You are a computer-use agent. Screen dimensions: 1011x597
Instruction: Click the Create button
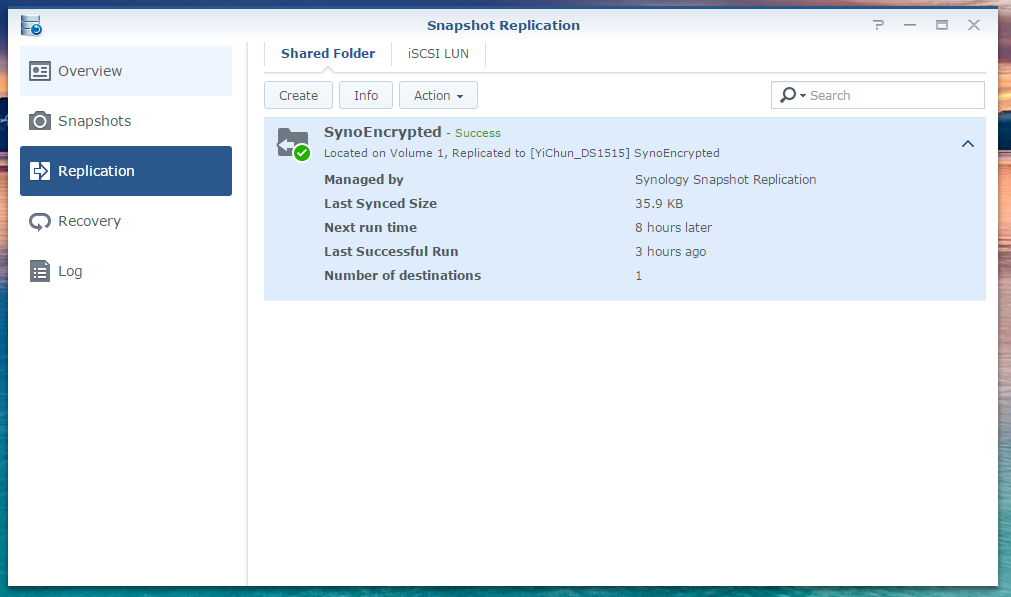tap(299, 95)
